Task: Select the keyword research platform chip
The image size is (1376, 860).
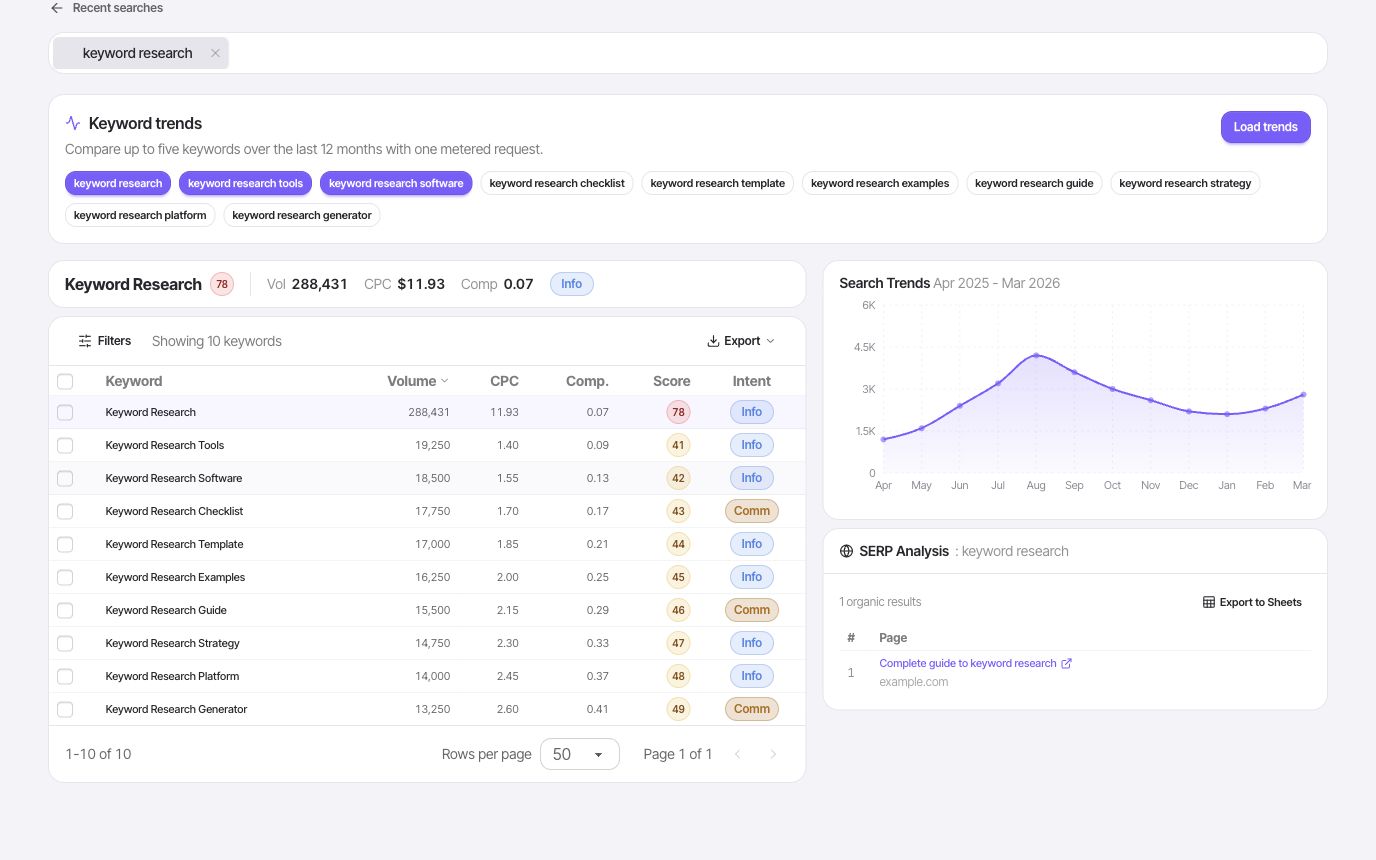Action: point(140,215)
